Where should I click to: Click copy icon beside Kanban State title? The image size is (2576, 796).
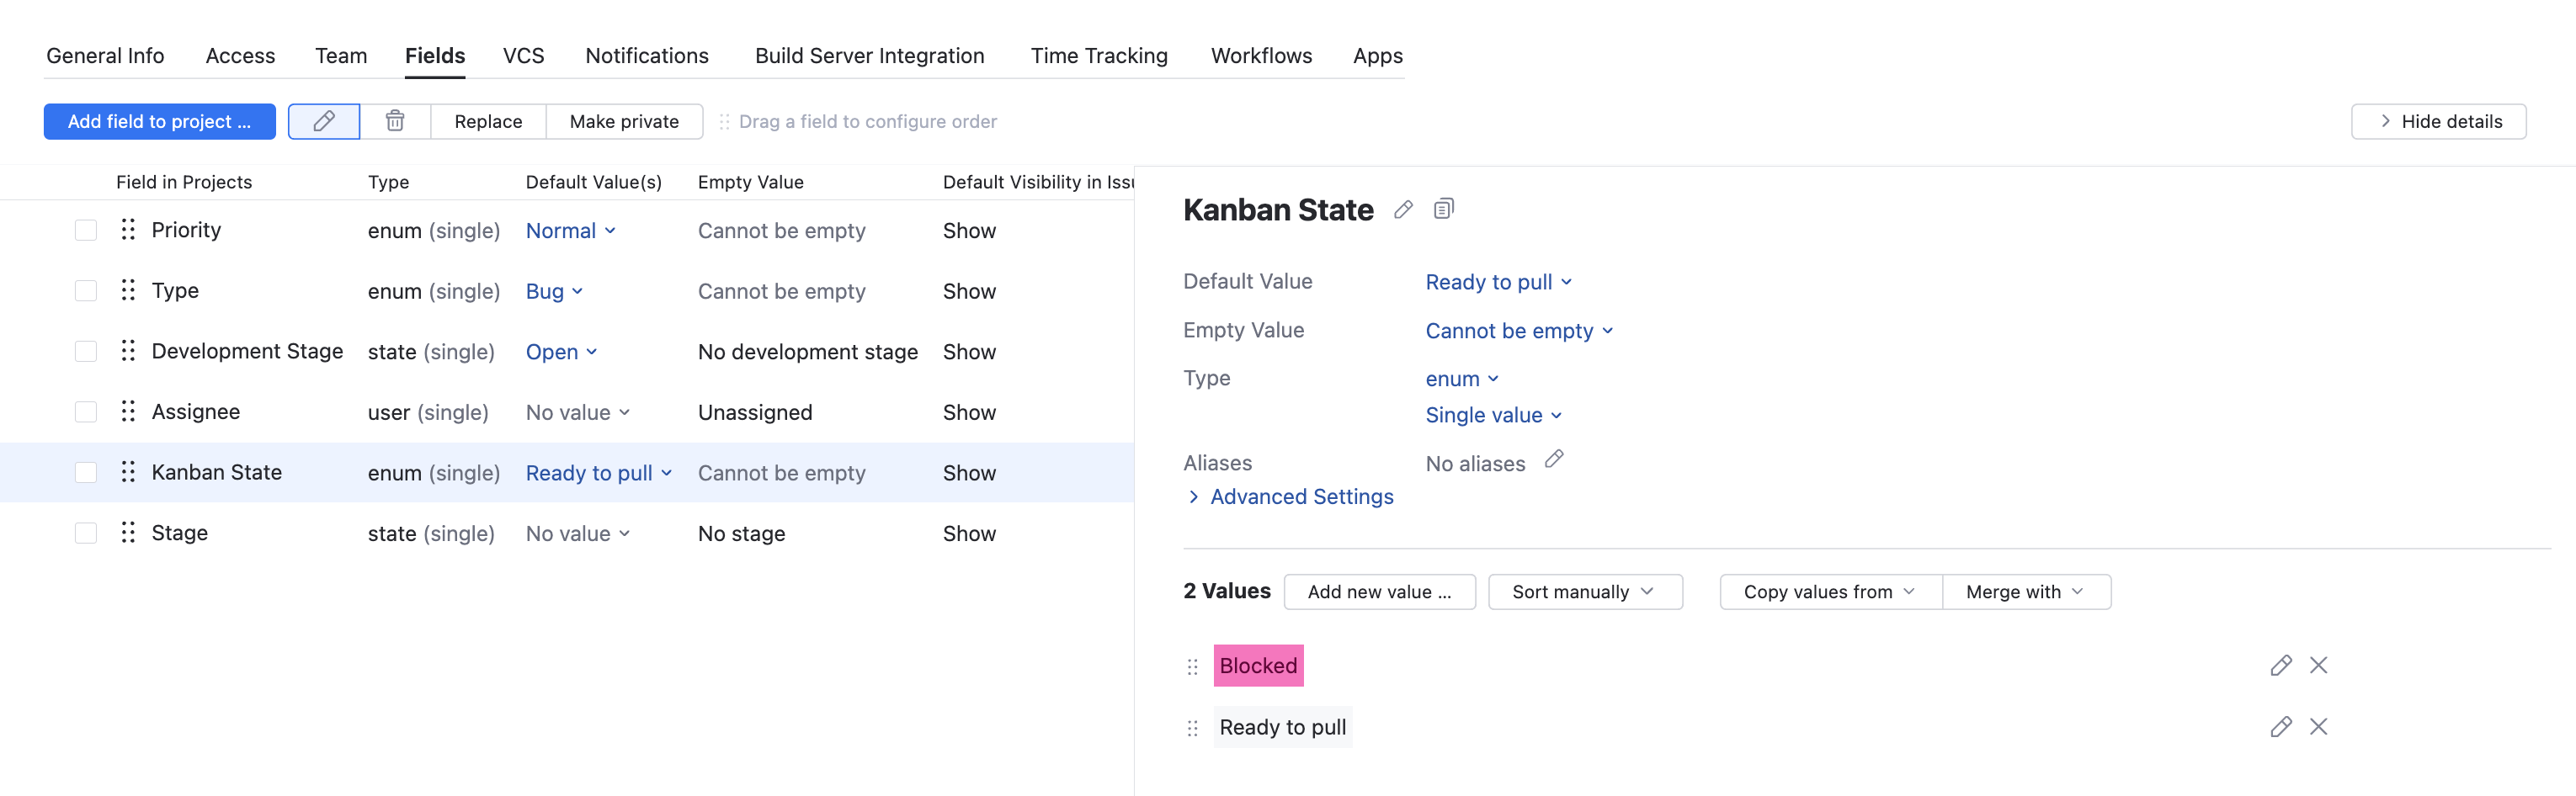point(1443,209)
